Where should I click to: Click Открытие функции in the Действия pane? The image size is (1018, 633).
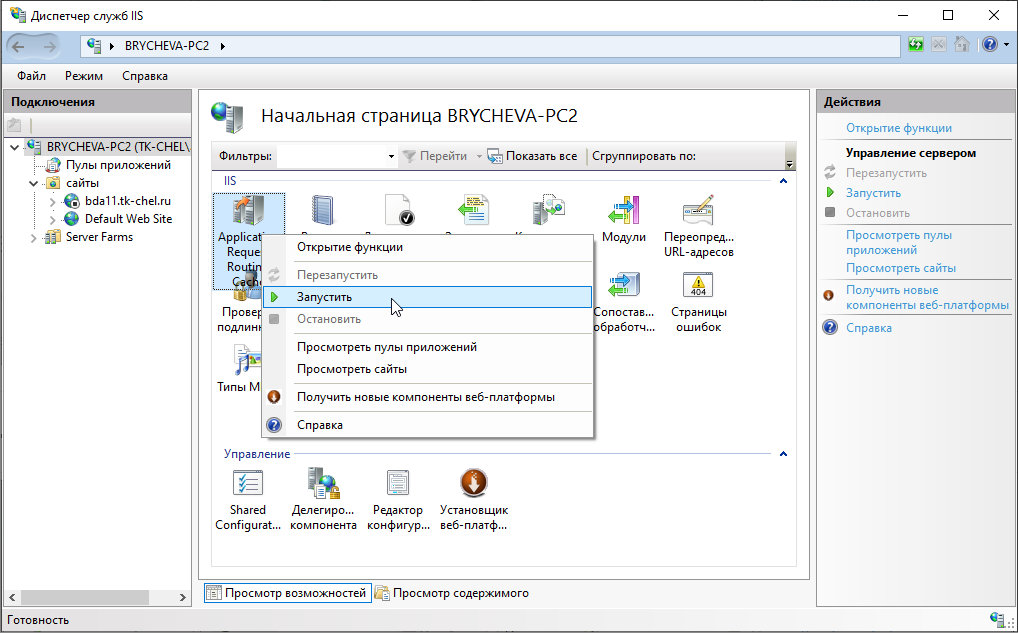(x=899, y=128)
